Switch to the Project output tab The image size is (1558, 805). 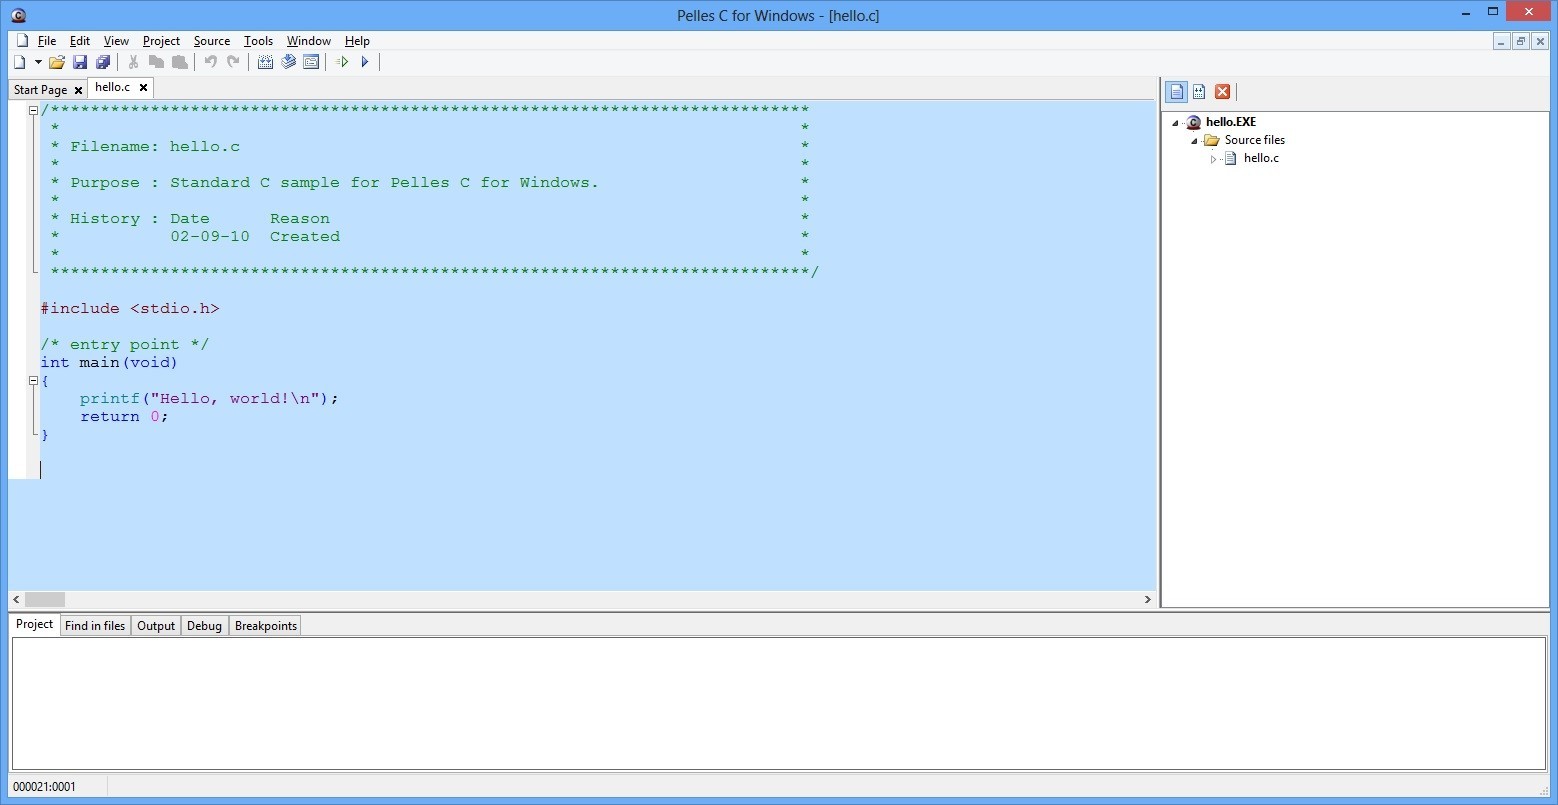coord(34,624)
